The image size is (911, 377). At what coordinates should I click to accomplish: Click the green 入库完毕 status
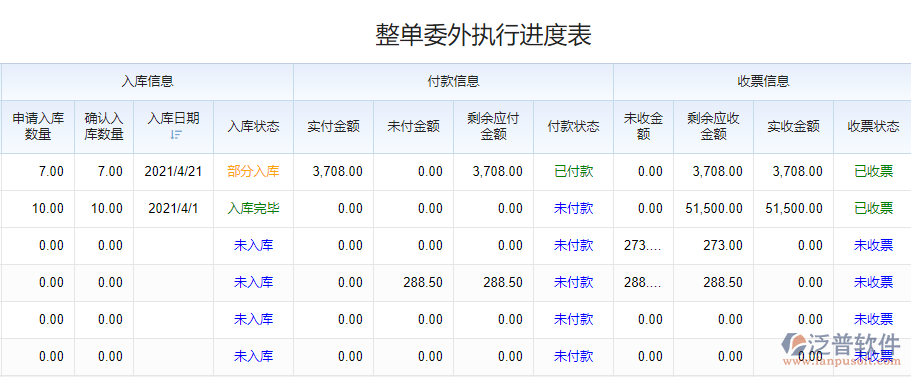[x=253, y=209]
